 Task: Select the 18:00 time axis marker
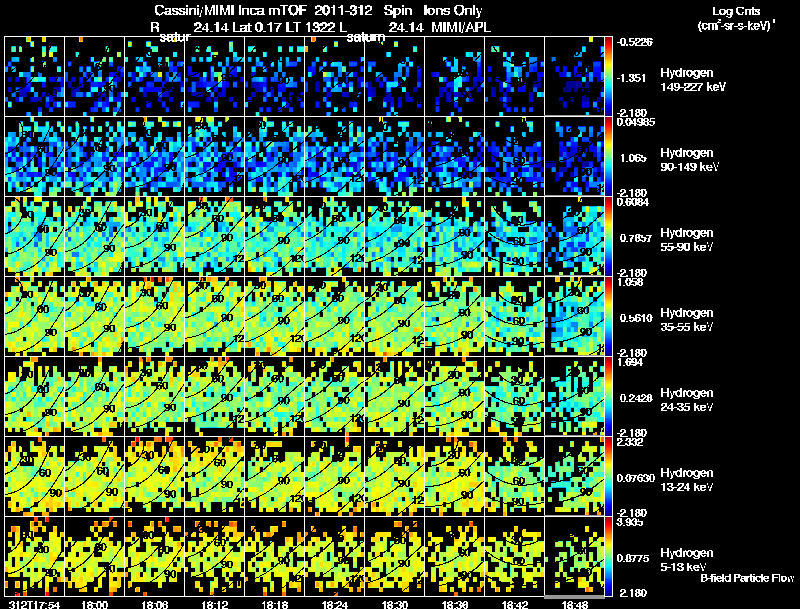(x=95, y=603)
